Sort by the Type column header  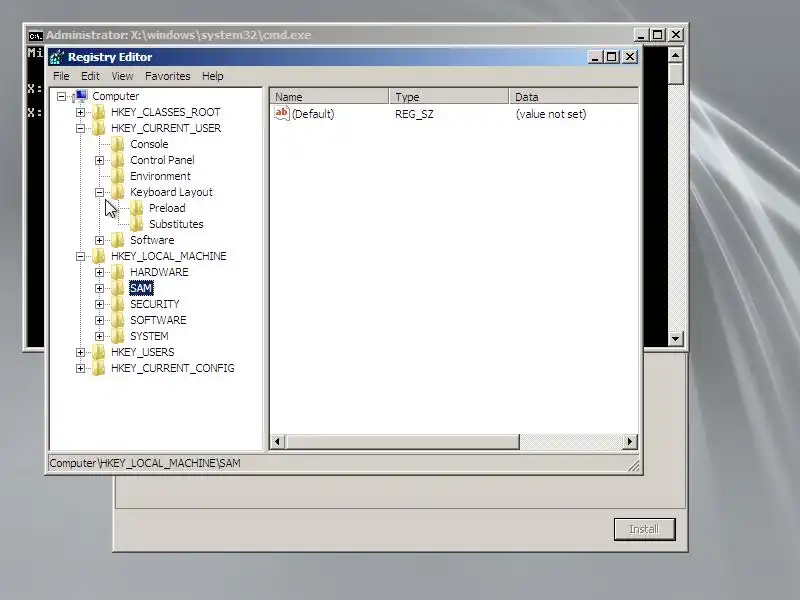(x=449, y=96)
